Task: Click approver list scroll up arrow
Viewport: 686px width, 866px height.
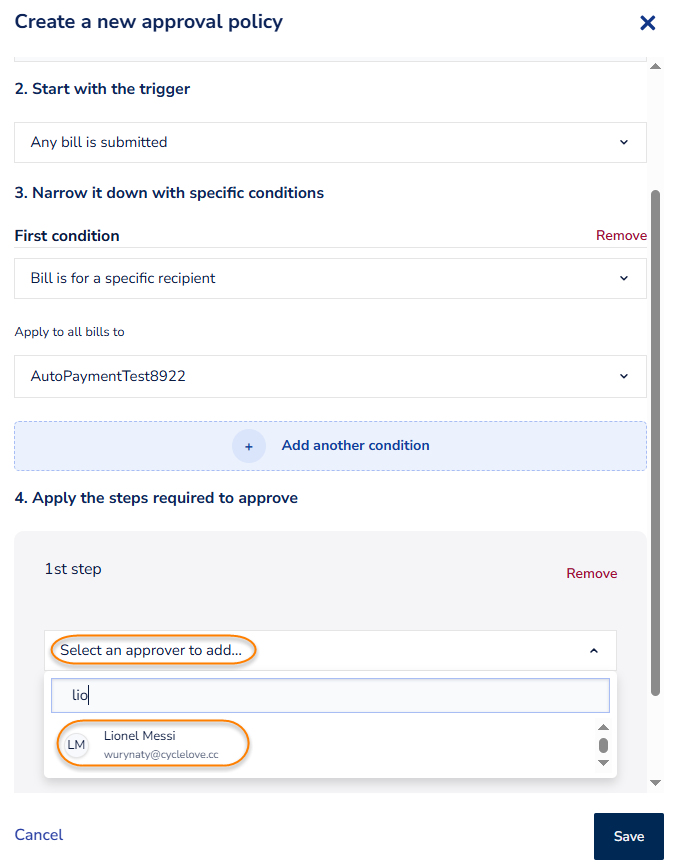Action: tap(603, 727)
